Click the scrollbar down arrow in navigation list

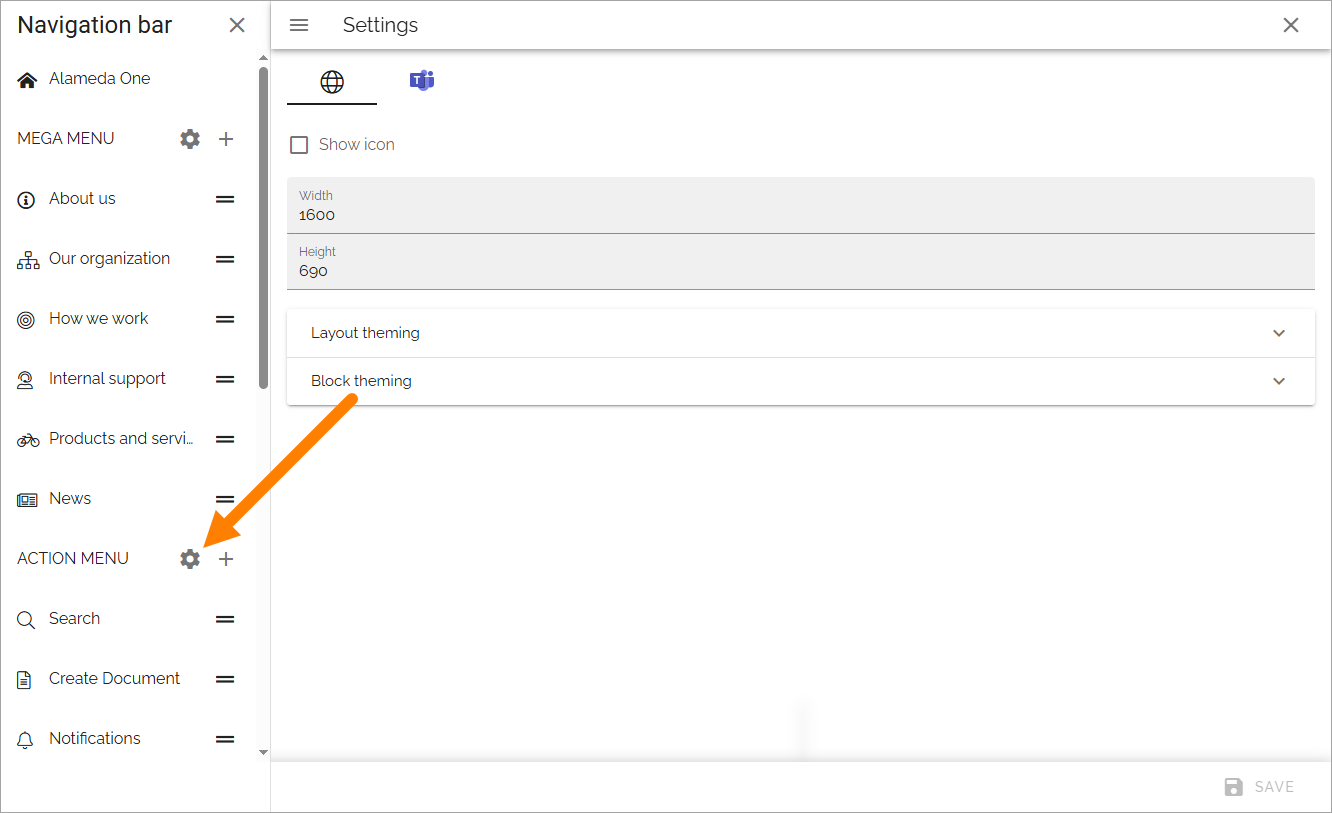[x=263, y=752]
